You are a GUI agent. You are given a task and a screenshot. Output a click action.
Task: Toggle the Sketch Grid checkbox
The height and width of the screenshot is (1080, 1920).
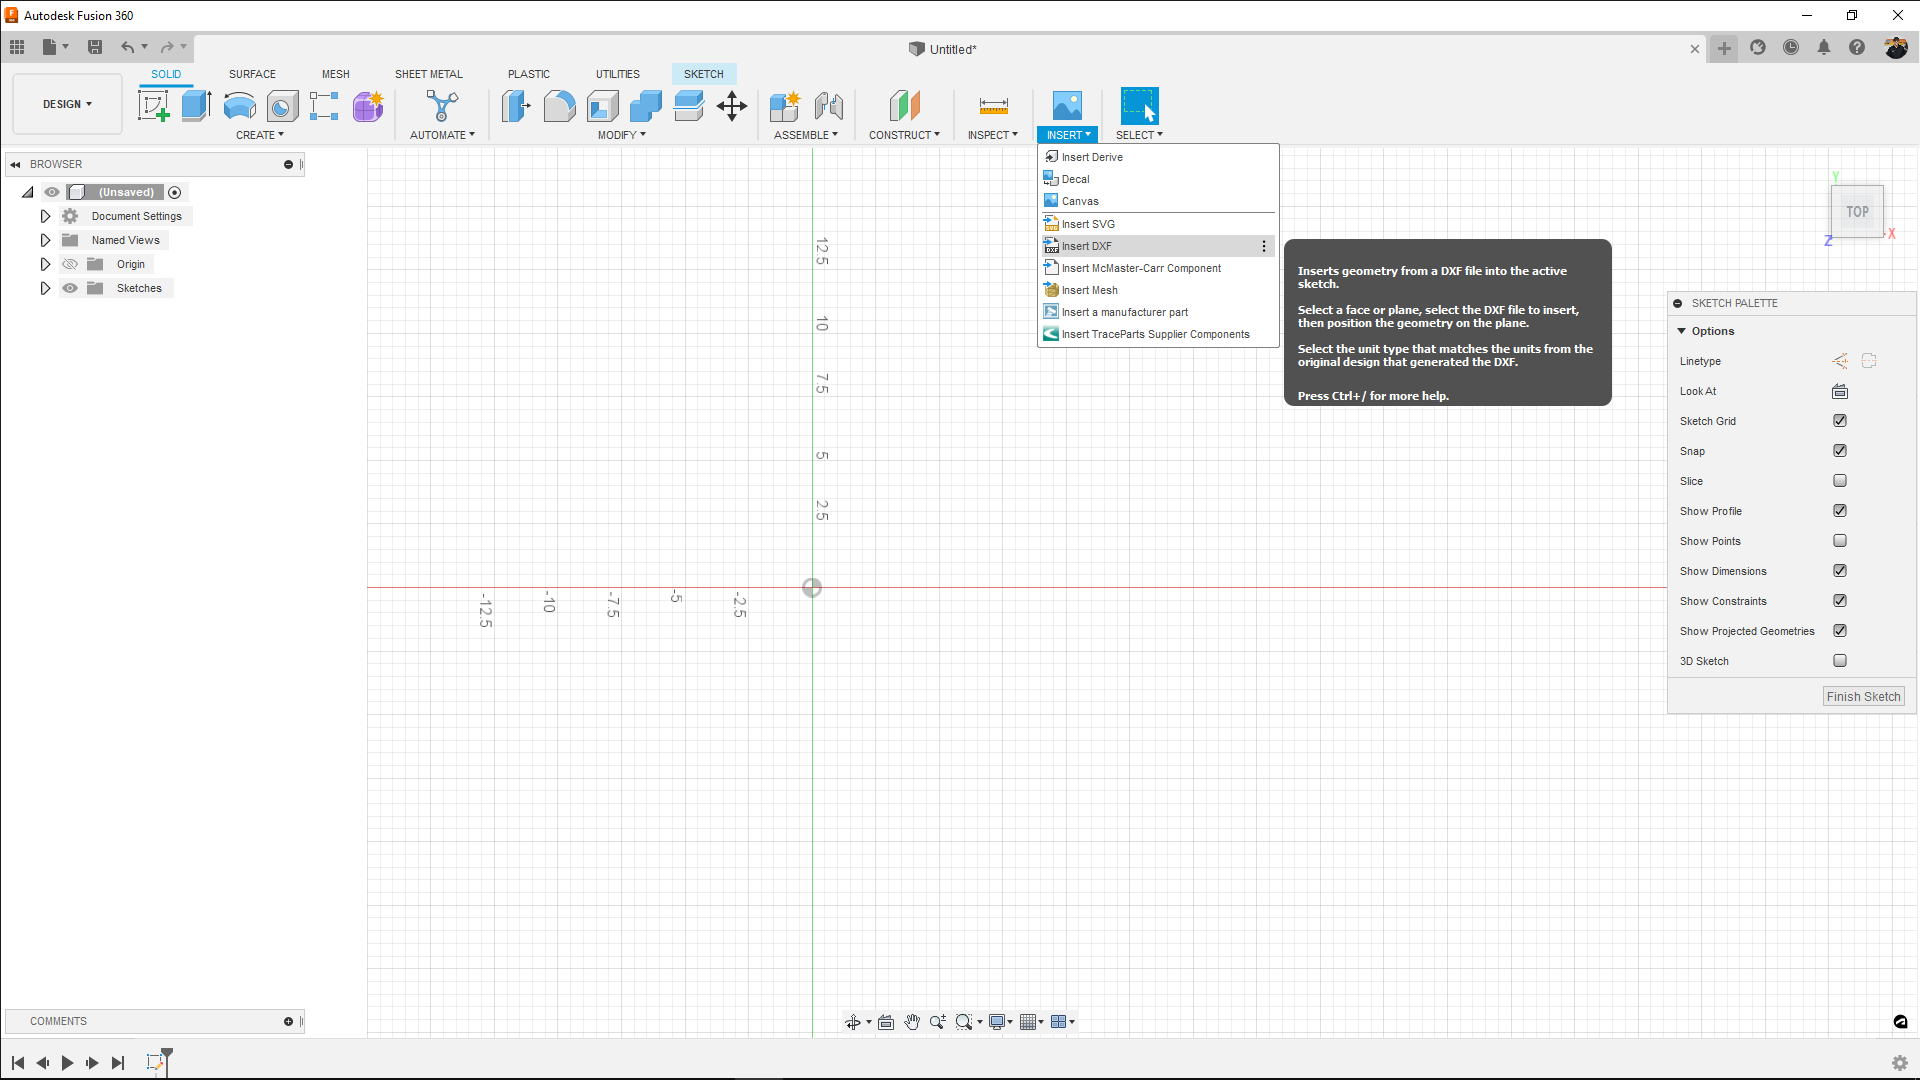pyautogui.click(x=1841, y=421)
